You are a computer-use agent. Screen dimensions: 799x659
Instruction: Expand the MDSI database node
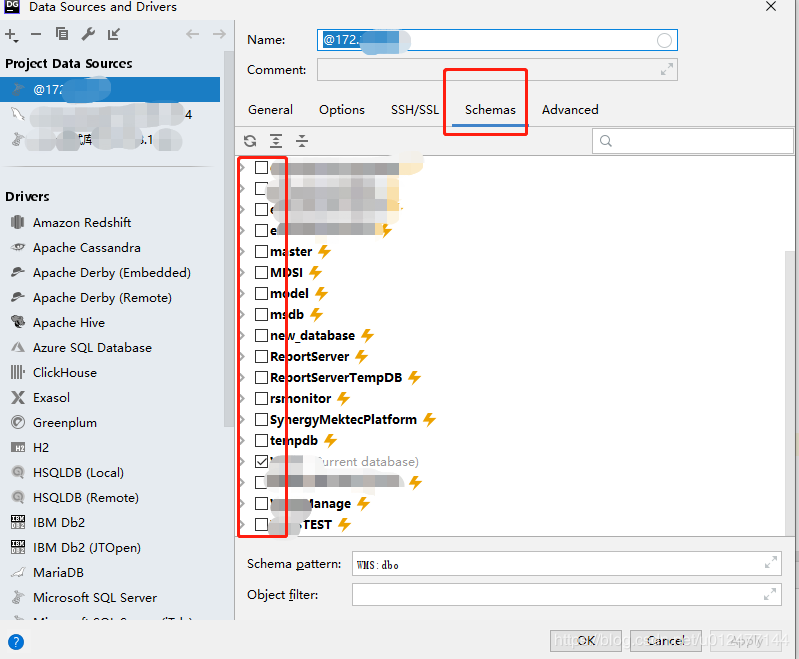pyautogui.click(x=243, y=272)
